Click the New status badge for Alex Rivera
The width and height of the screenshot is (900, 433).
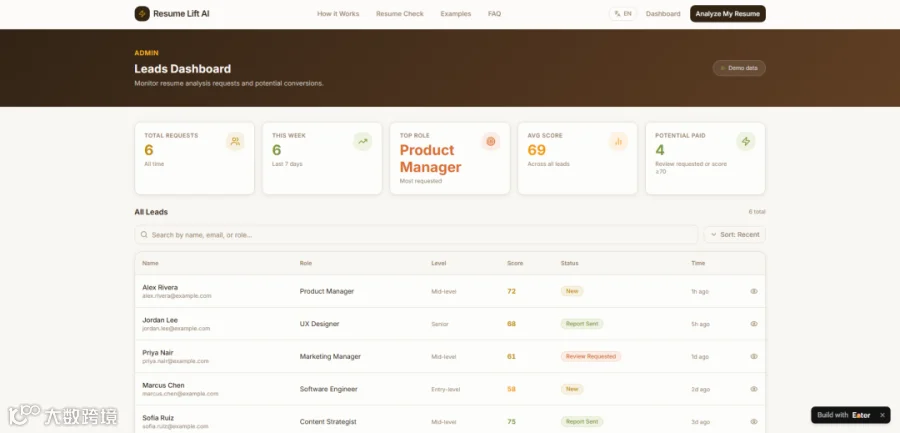coord(572,291)
